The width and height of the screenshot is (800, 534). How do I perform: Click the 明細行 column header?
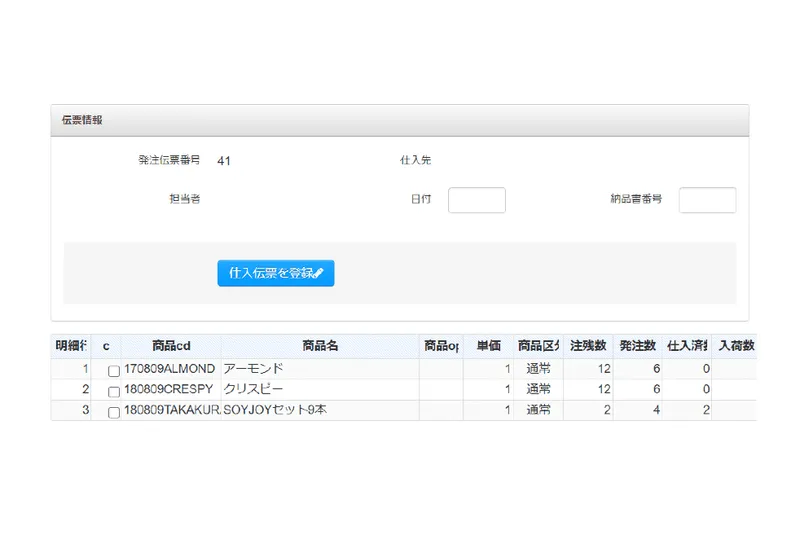coord(71,346)
